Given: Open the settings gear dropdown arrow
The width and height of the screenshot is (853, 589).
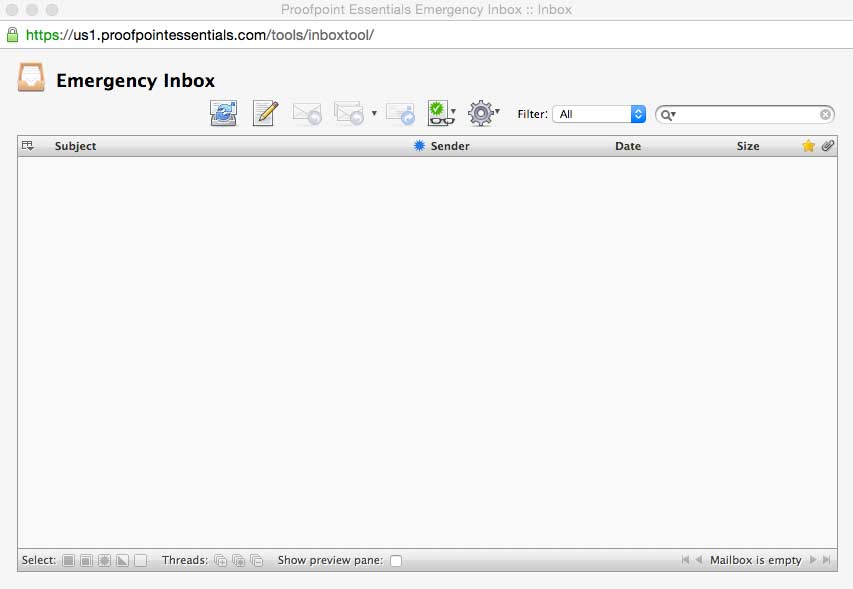Looking at the screenshot, I should click(496, 113).
